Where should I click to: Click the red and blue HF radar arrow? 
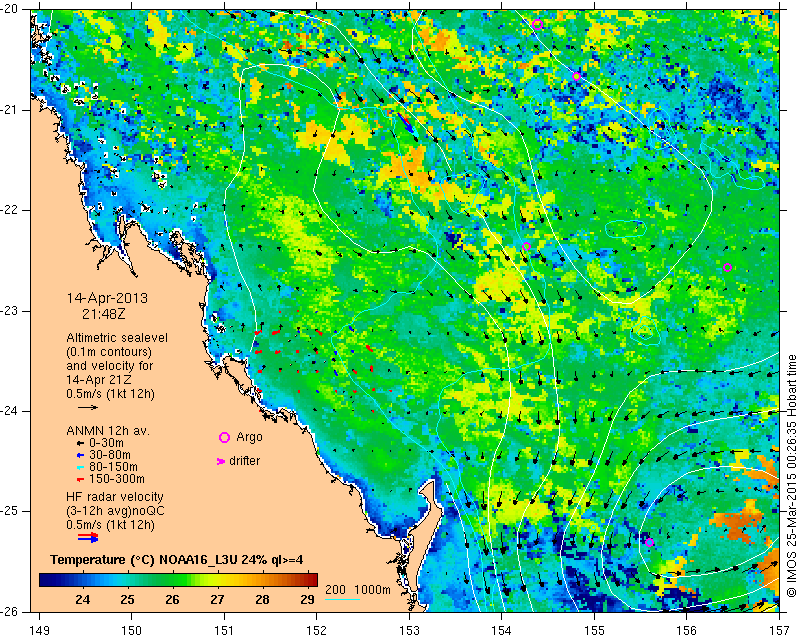[x=88, y=537]
